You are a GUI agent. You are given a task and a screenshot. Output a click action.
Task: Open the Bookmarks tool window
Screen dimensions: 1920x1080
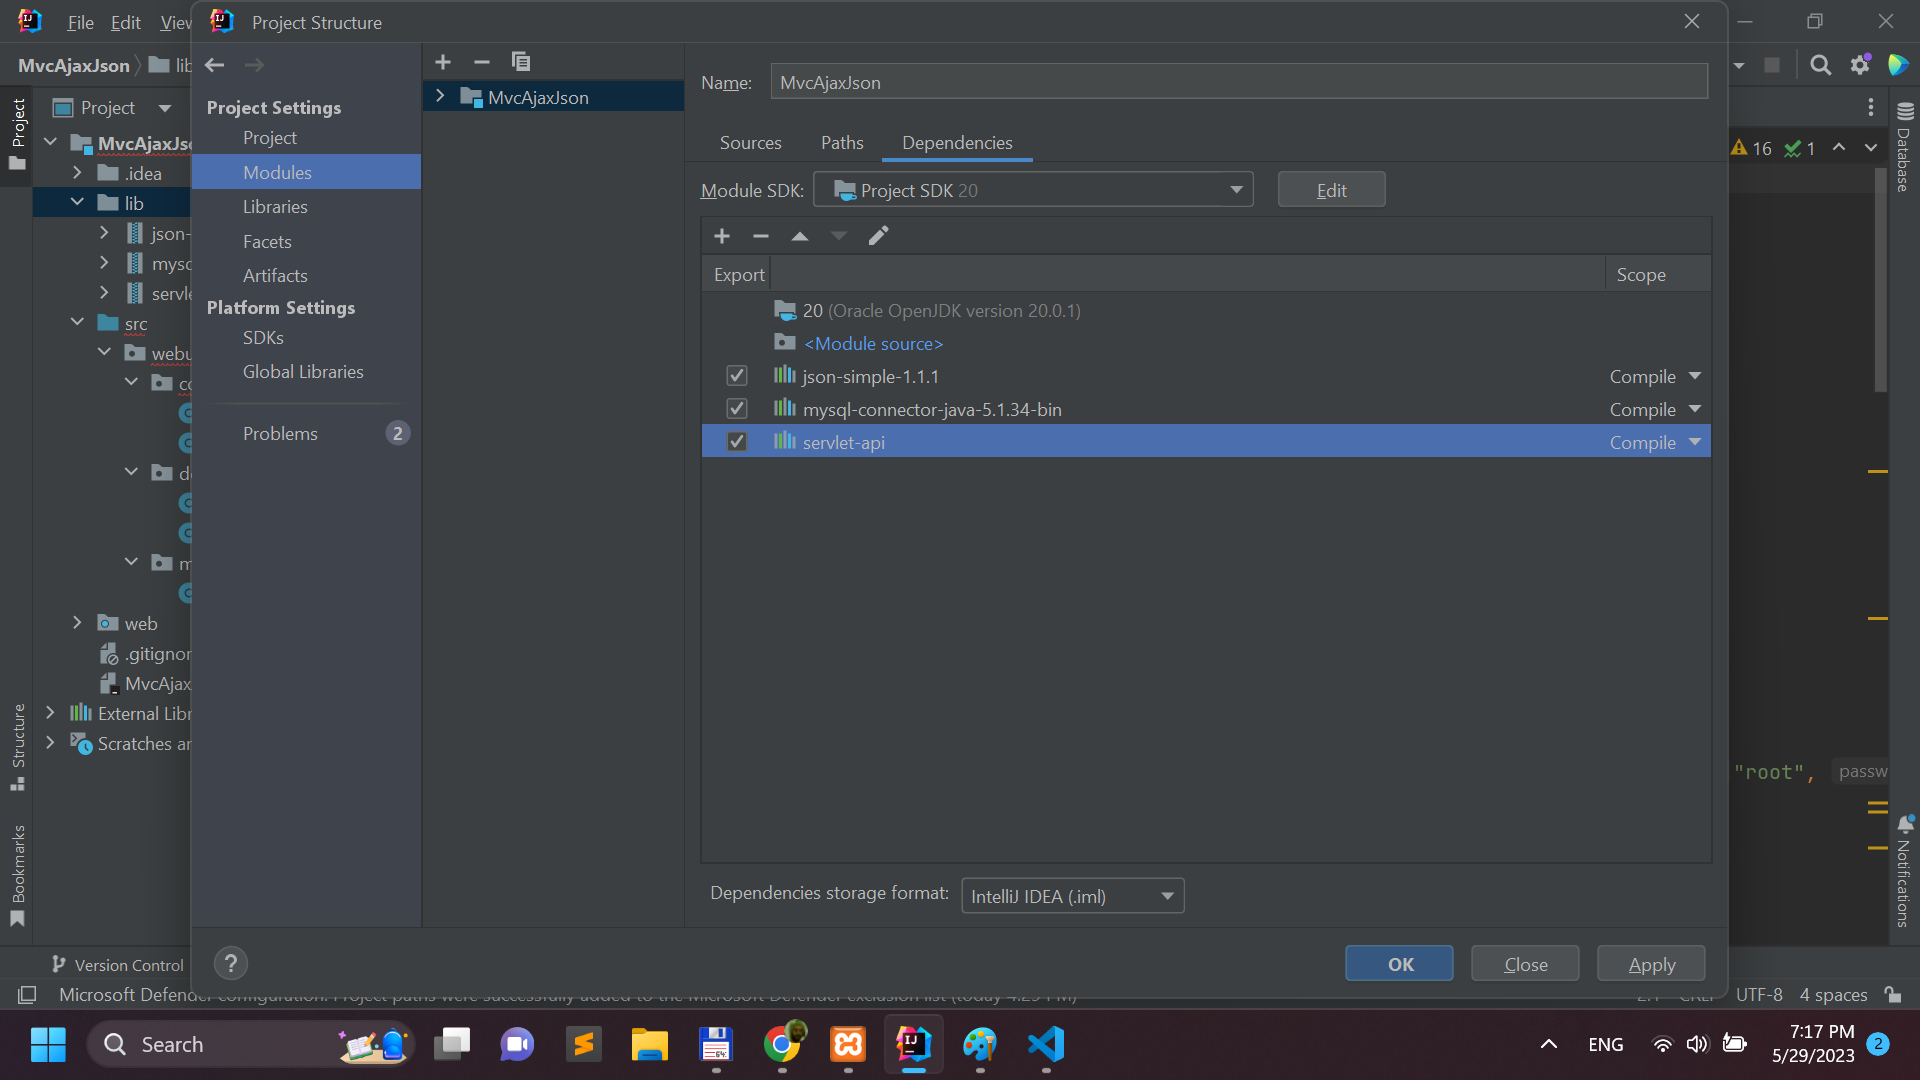18,876
